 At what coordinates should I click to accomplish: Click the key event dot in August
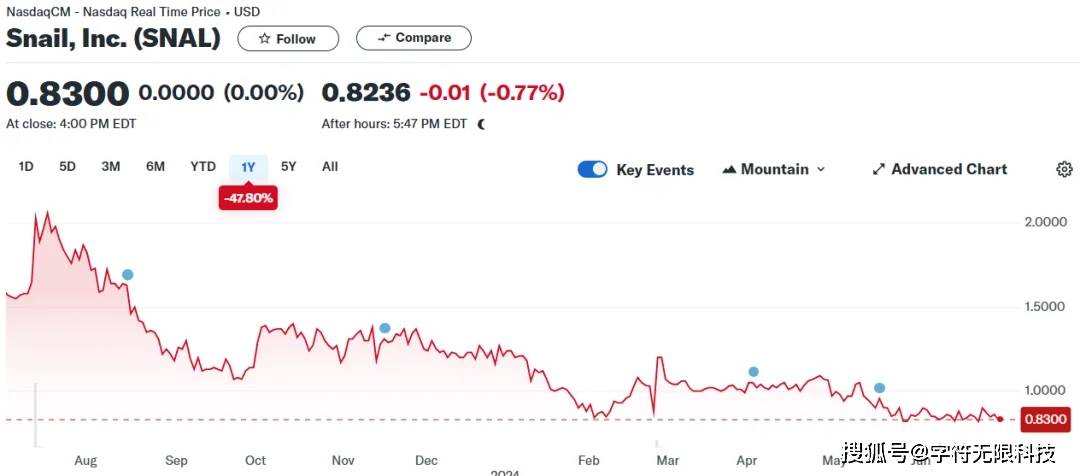(127, 275)
